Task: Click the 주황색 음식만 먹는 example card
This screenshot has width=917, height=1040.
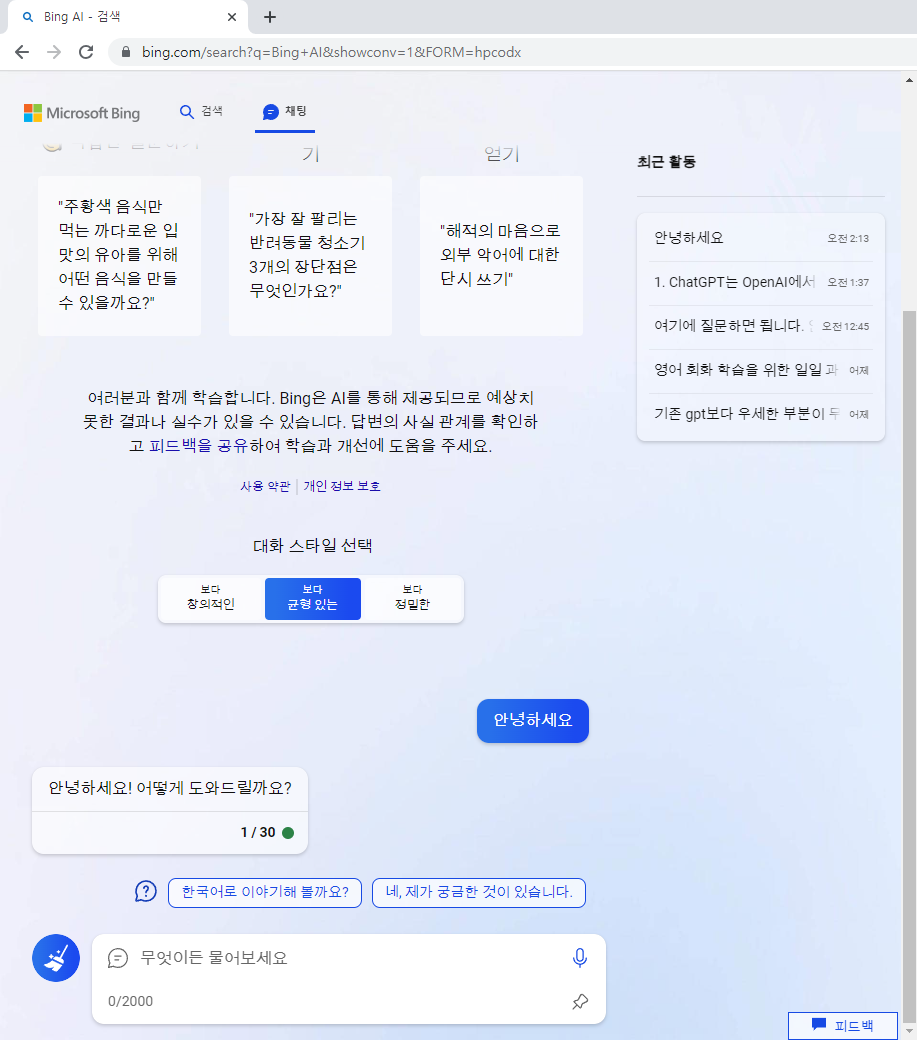Action: click(119, 255)
